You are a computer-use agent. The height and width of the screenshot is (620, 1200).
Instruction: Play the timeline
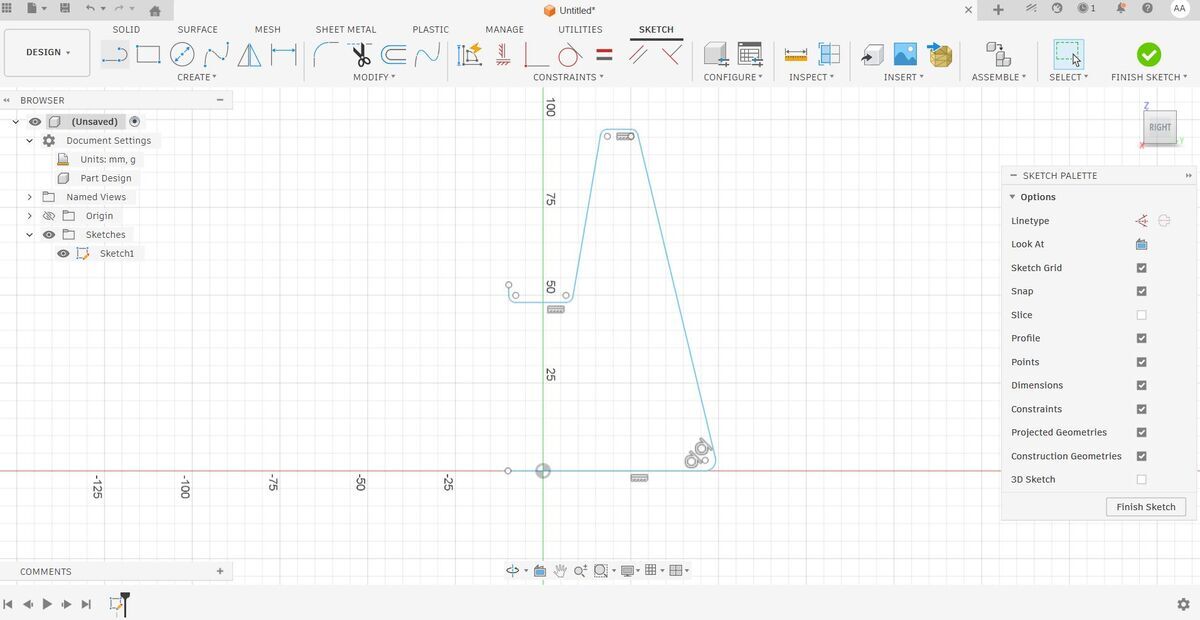(47, 604)
